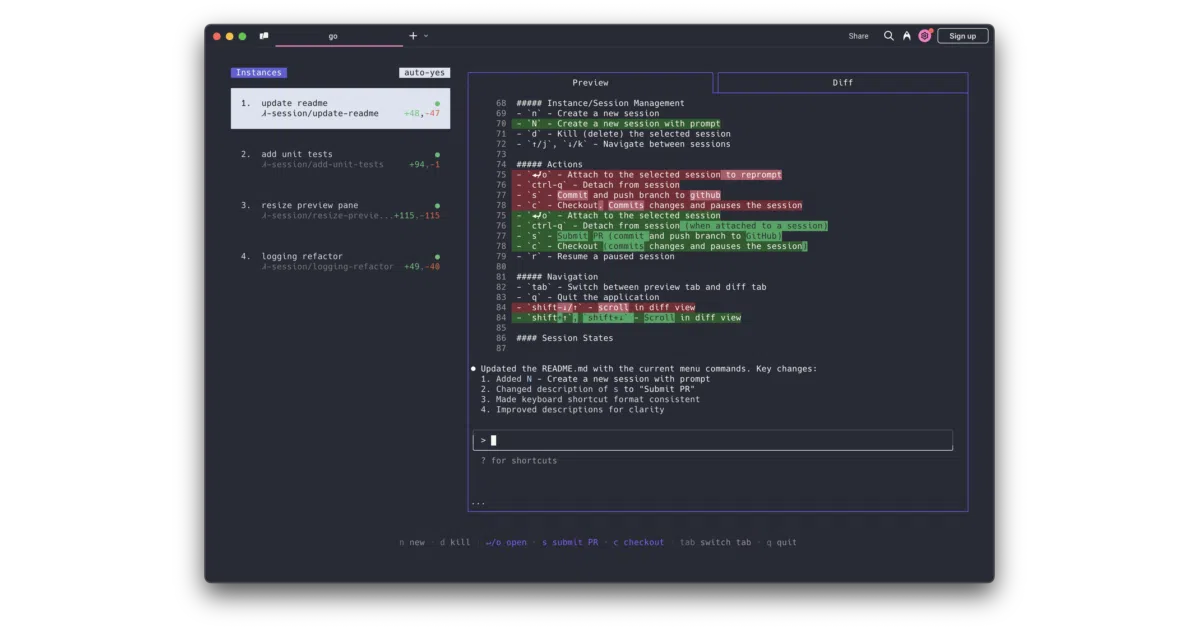
Task: Click the Sign up button
Action: [962, 36]
